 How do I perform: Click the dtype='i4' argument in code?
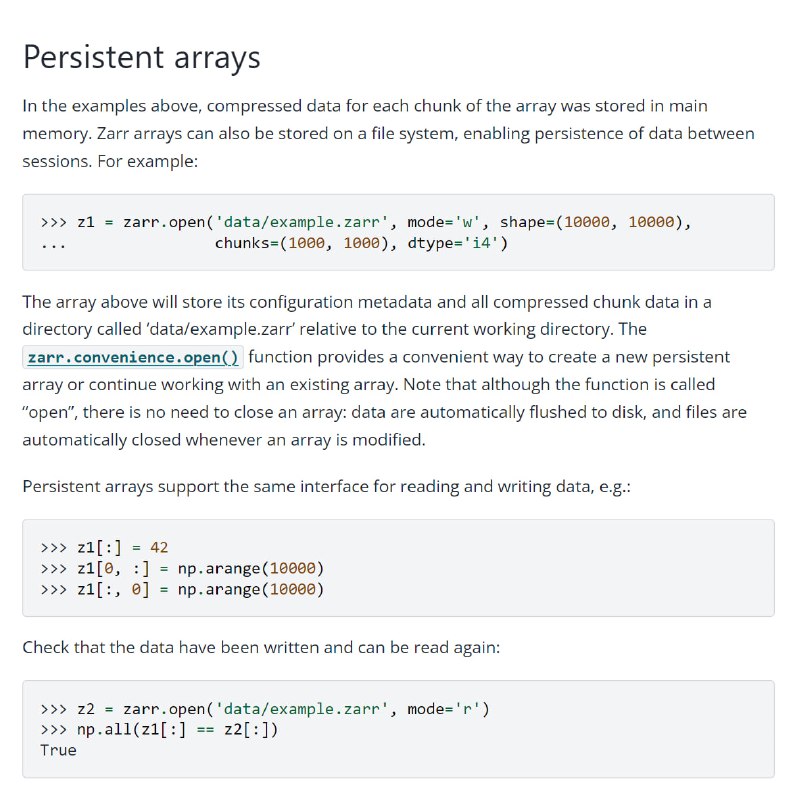(458, 243)
